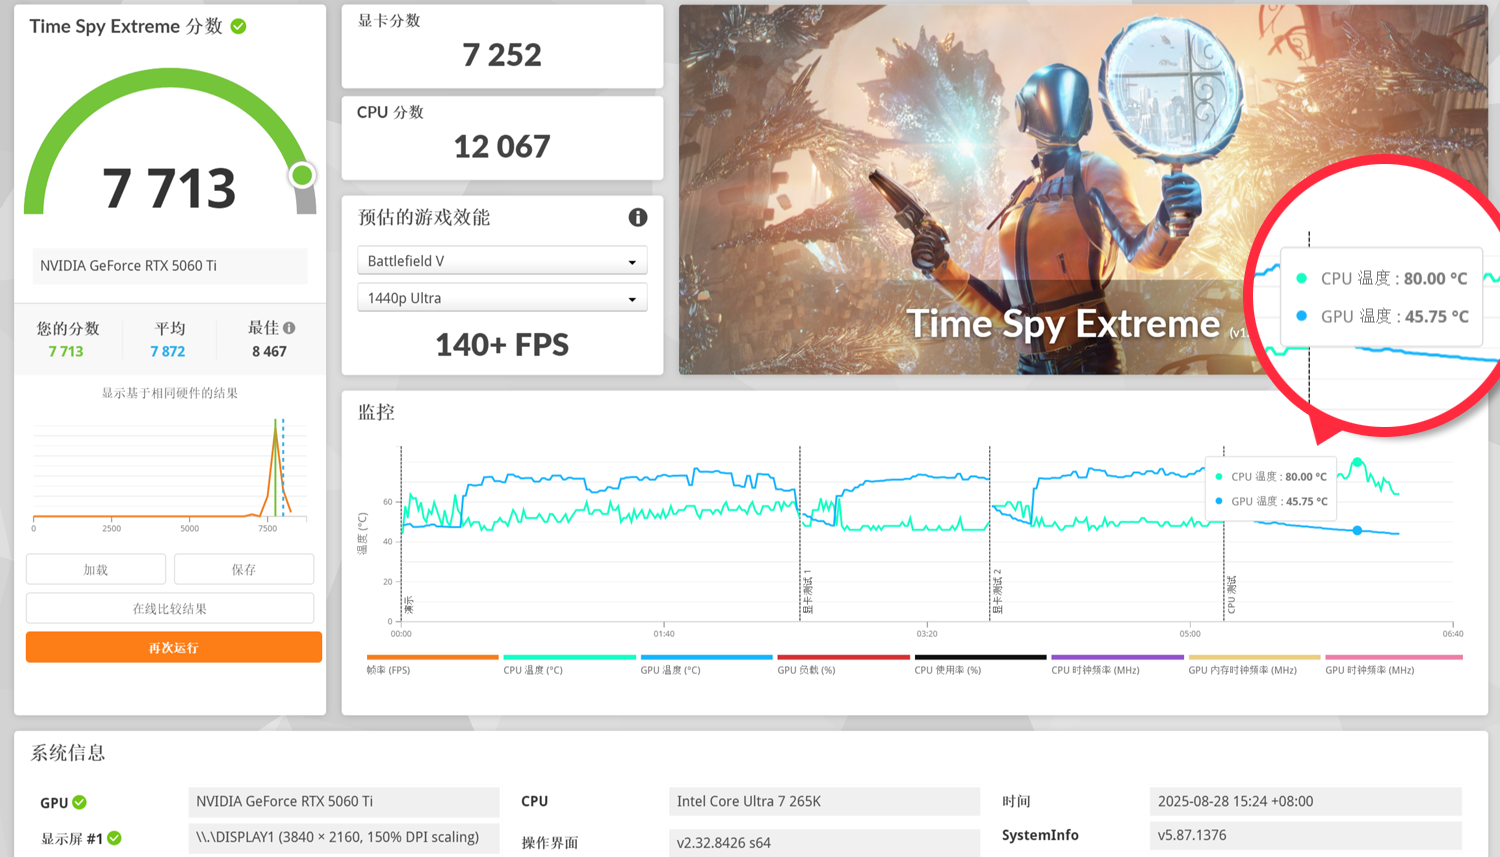Click the green knob on the score gauge
The image size is (1500, 857).
302,176
